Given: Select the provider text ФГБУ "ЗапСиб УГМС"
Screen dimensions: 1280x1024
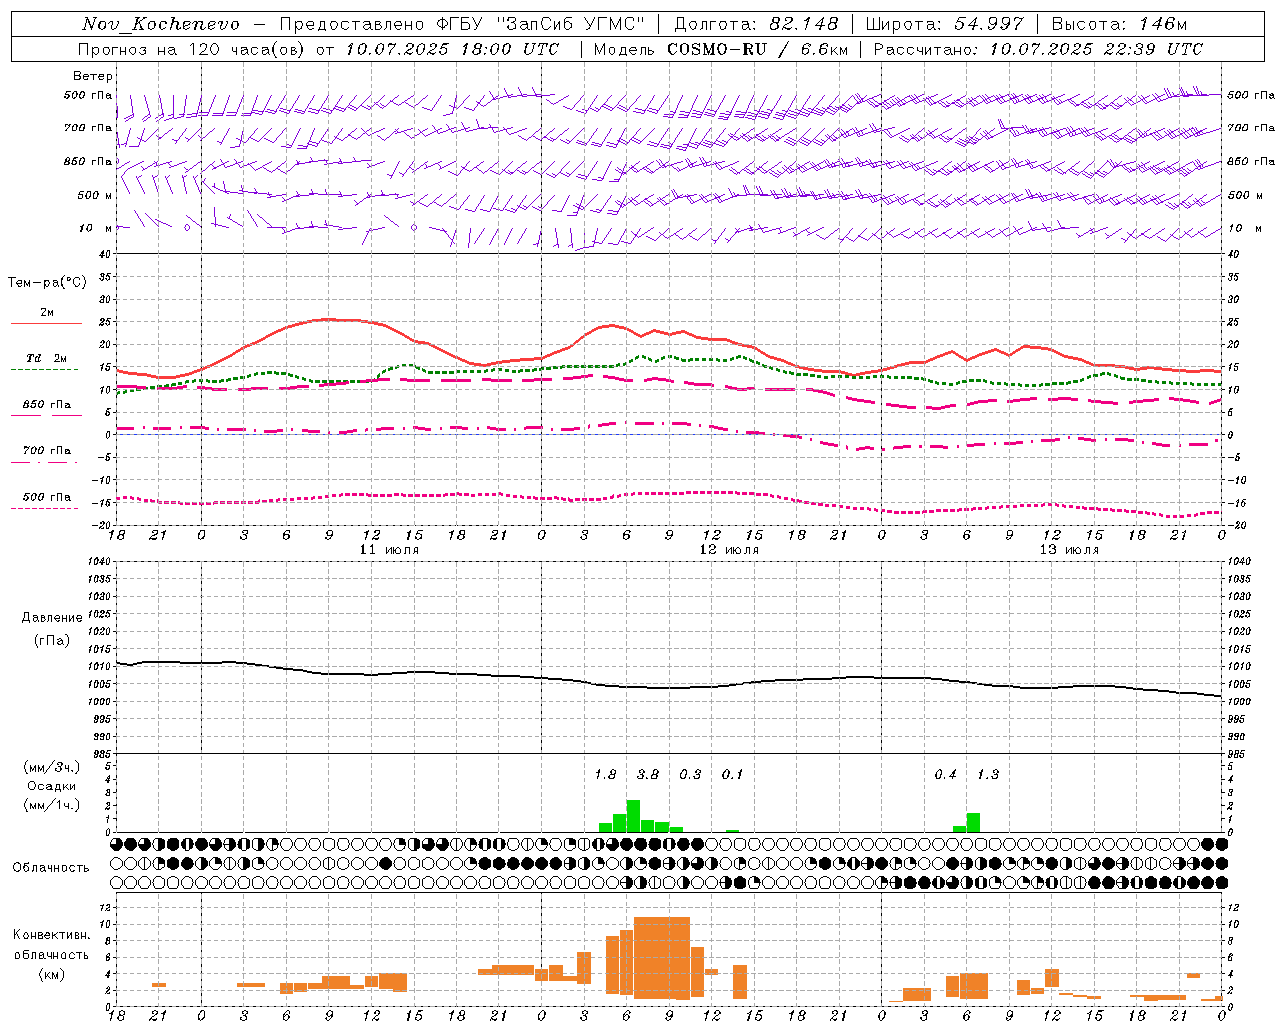Looking at the screenshot, I should coord(541,24).
